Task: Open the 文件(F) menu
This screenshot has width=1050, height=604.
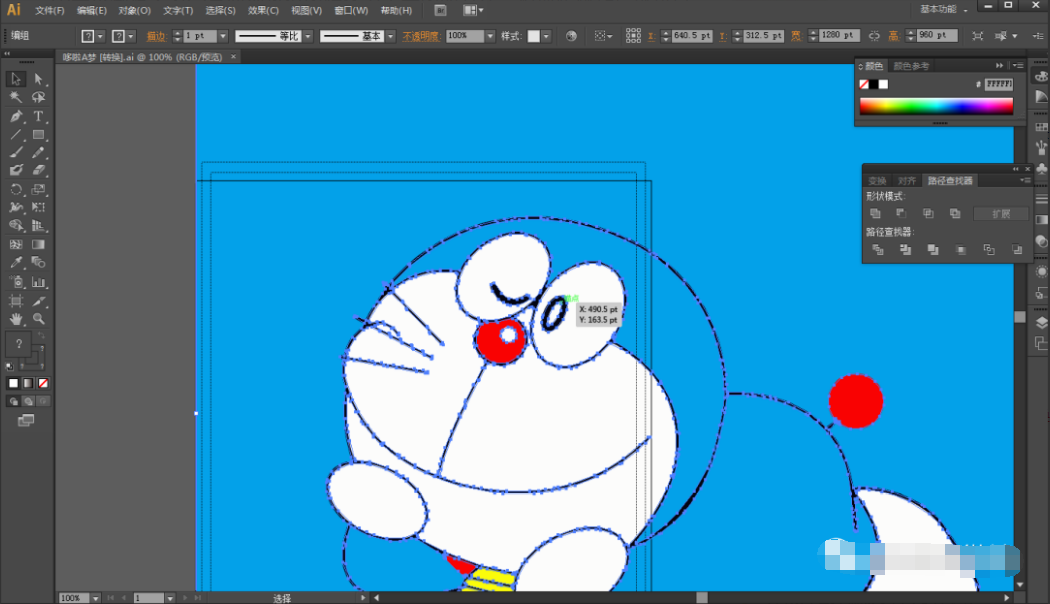Action: tap(50, 11)
